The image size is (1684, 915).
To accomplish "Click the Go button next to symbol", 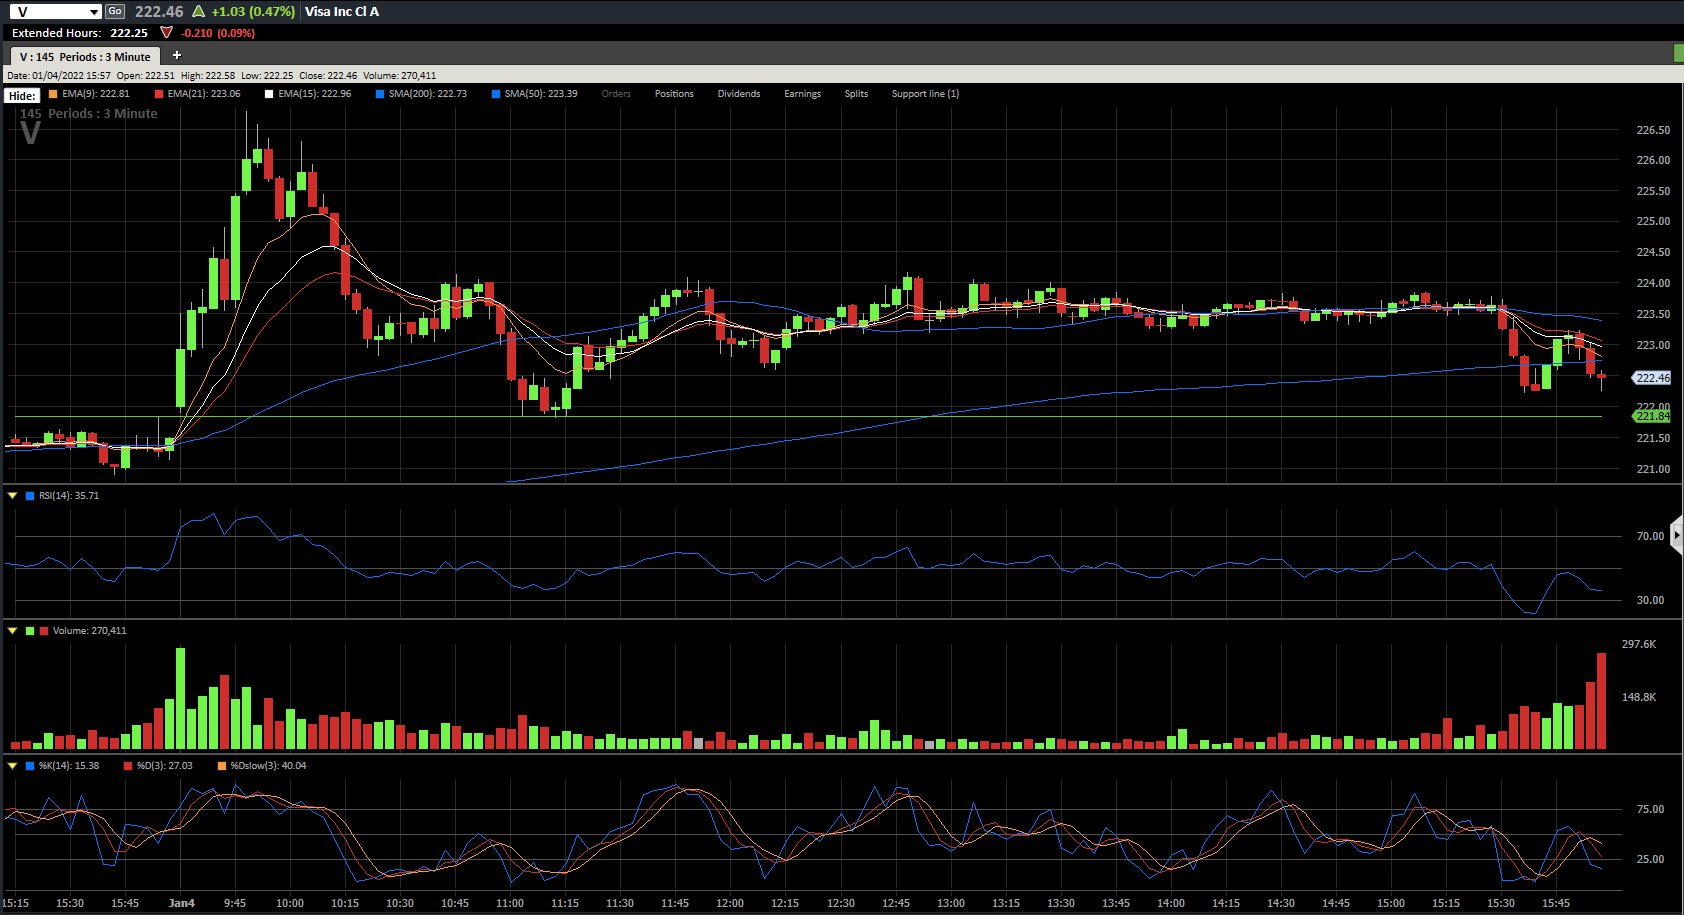I will [115, 11].
